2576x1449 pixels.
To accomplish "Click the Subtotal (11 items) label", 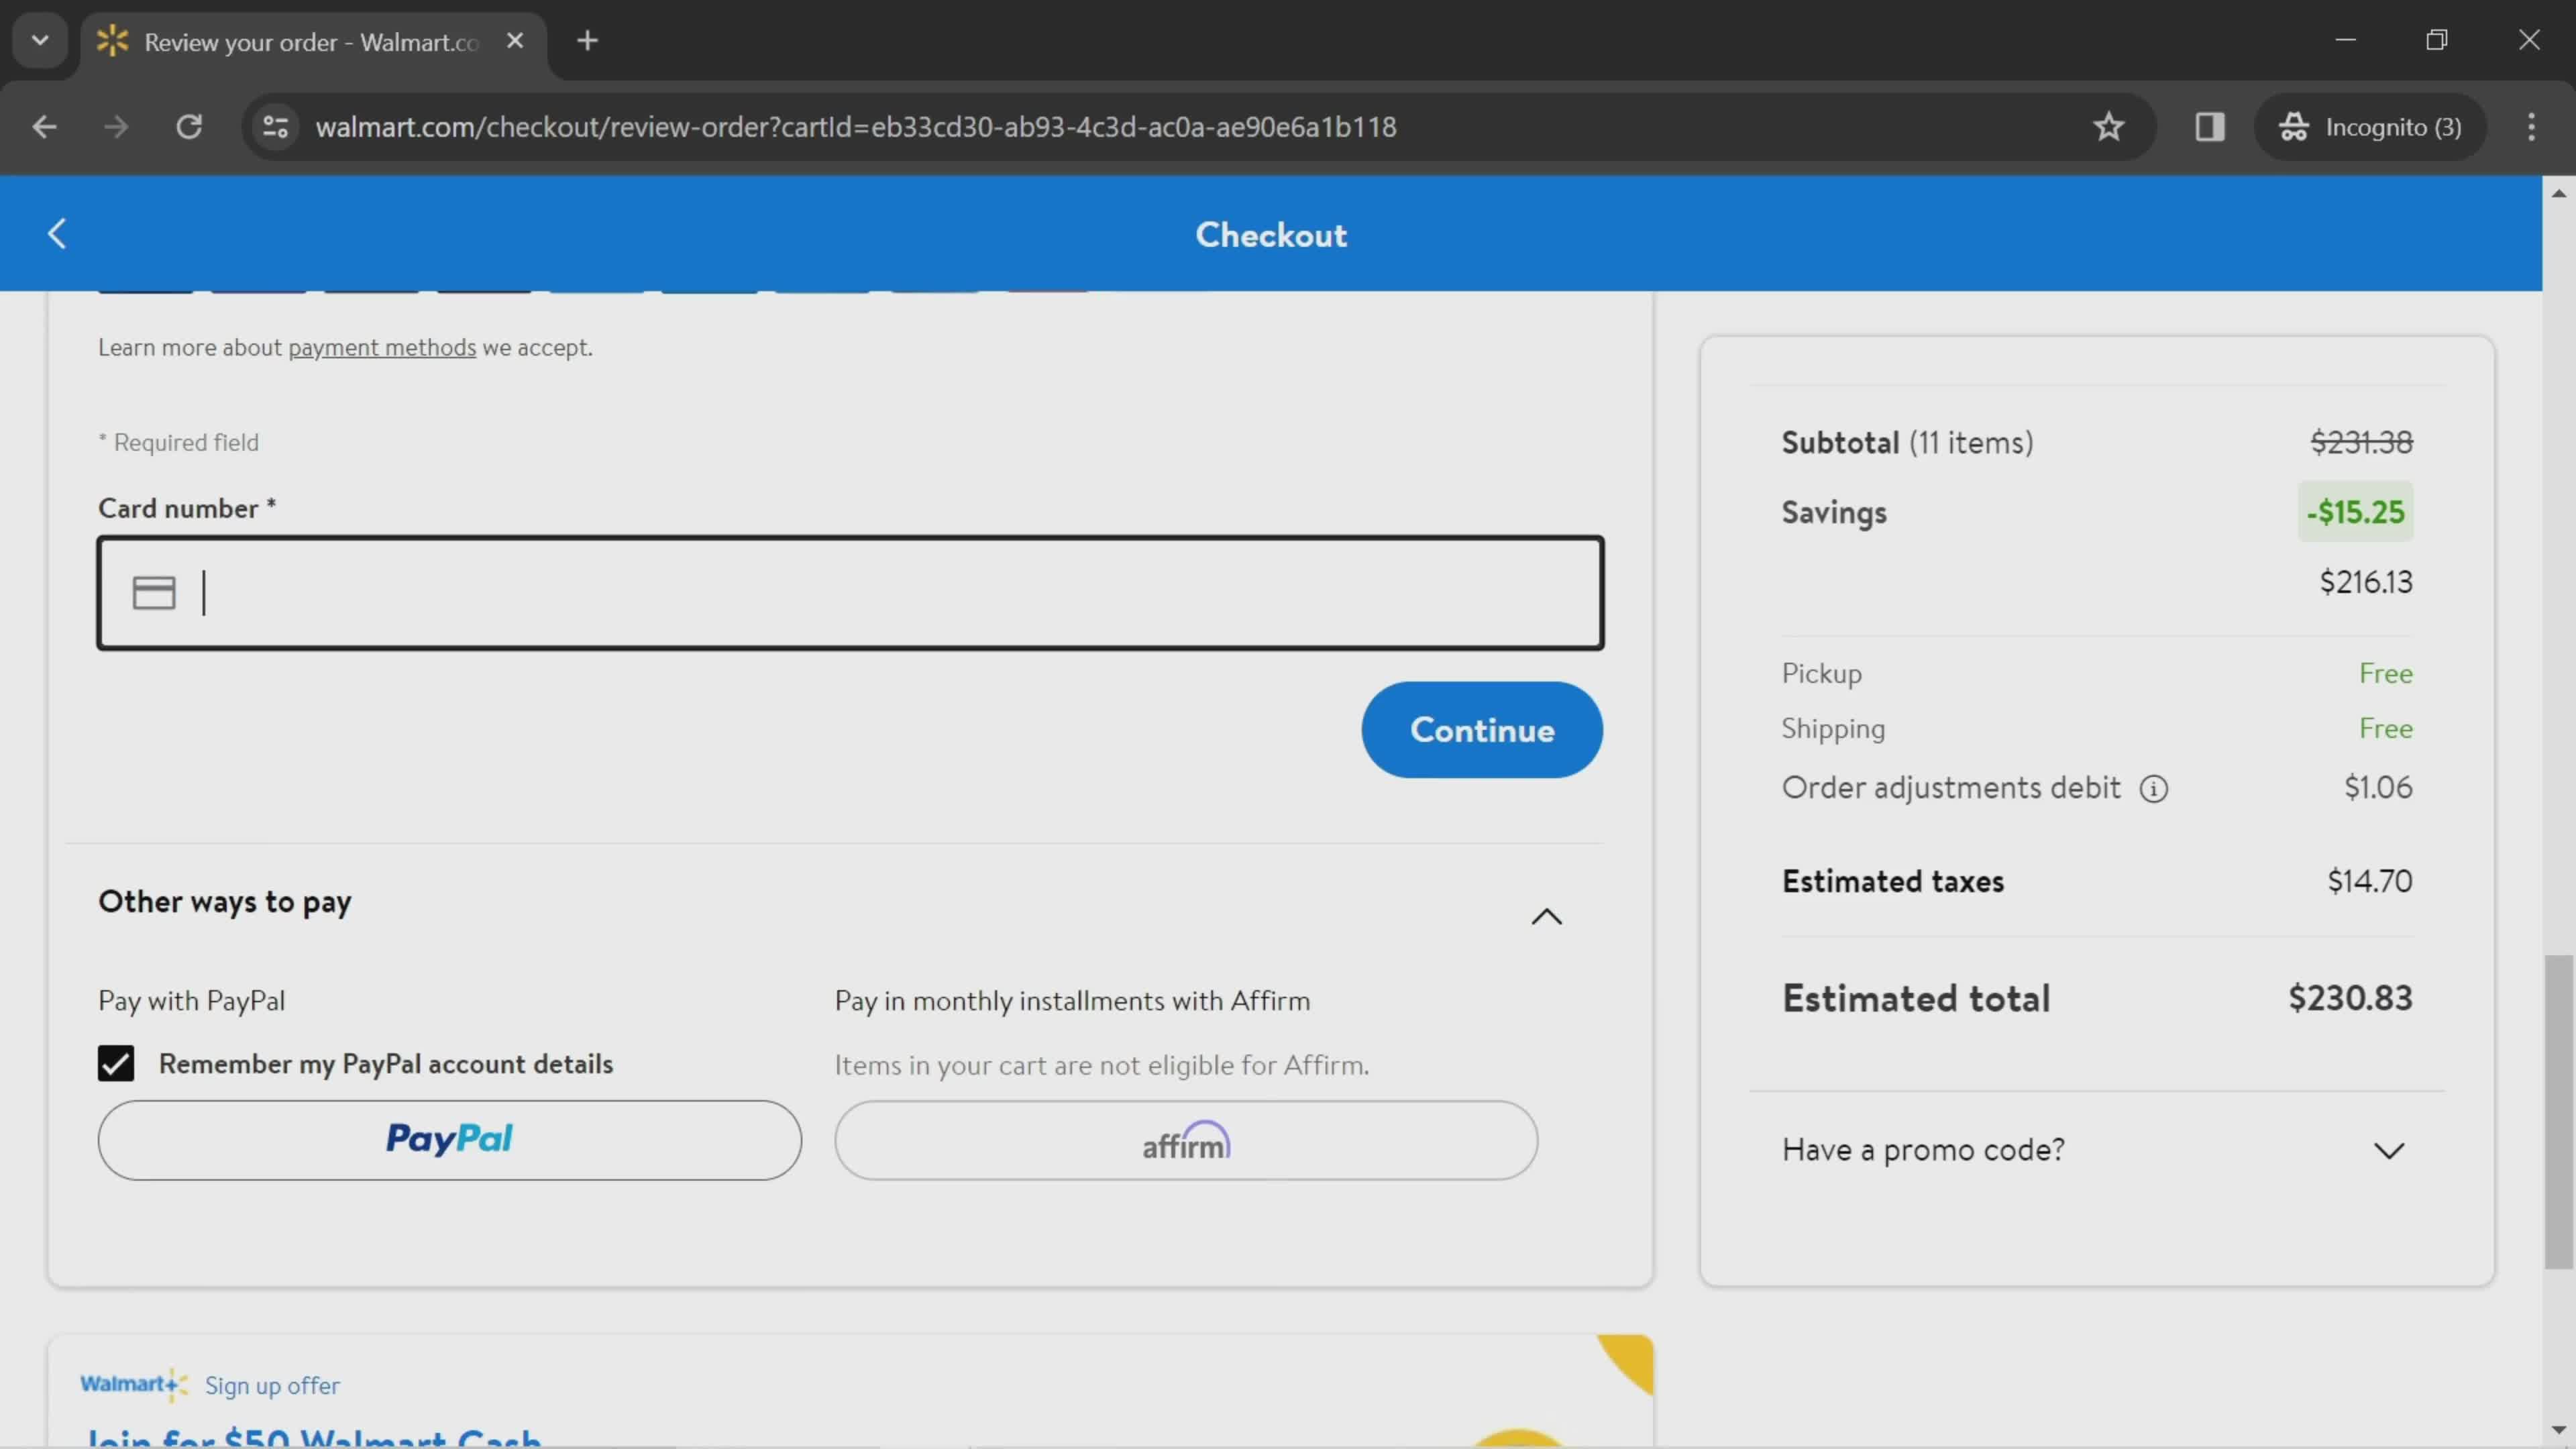I will [1907, 442].
